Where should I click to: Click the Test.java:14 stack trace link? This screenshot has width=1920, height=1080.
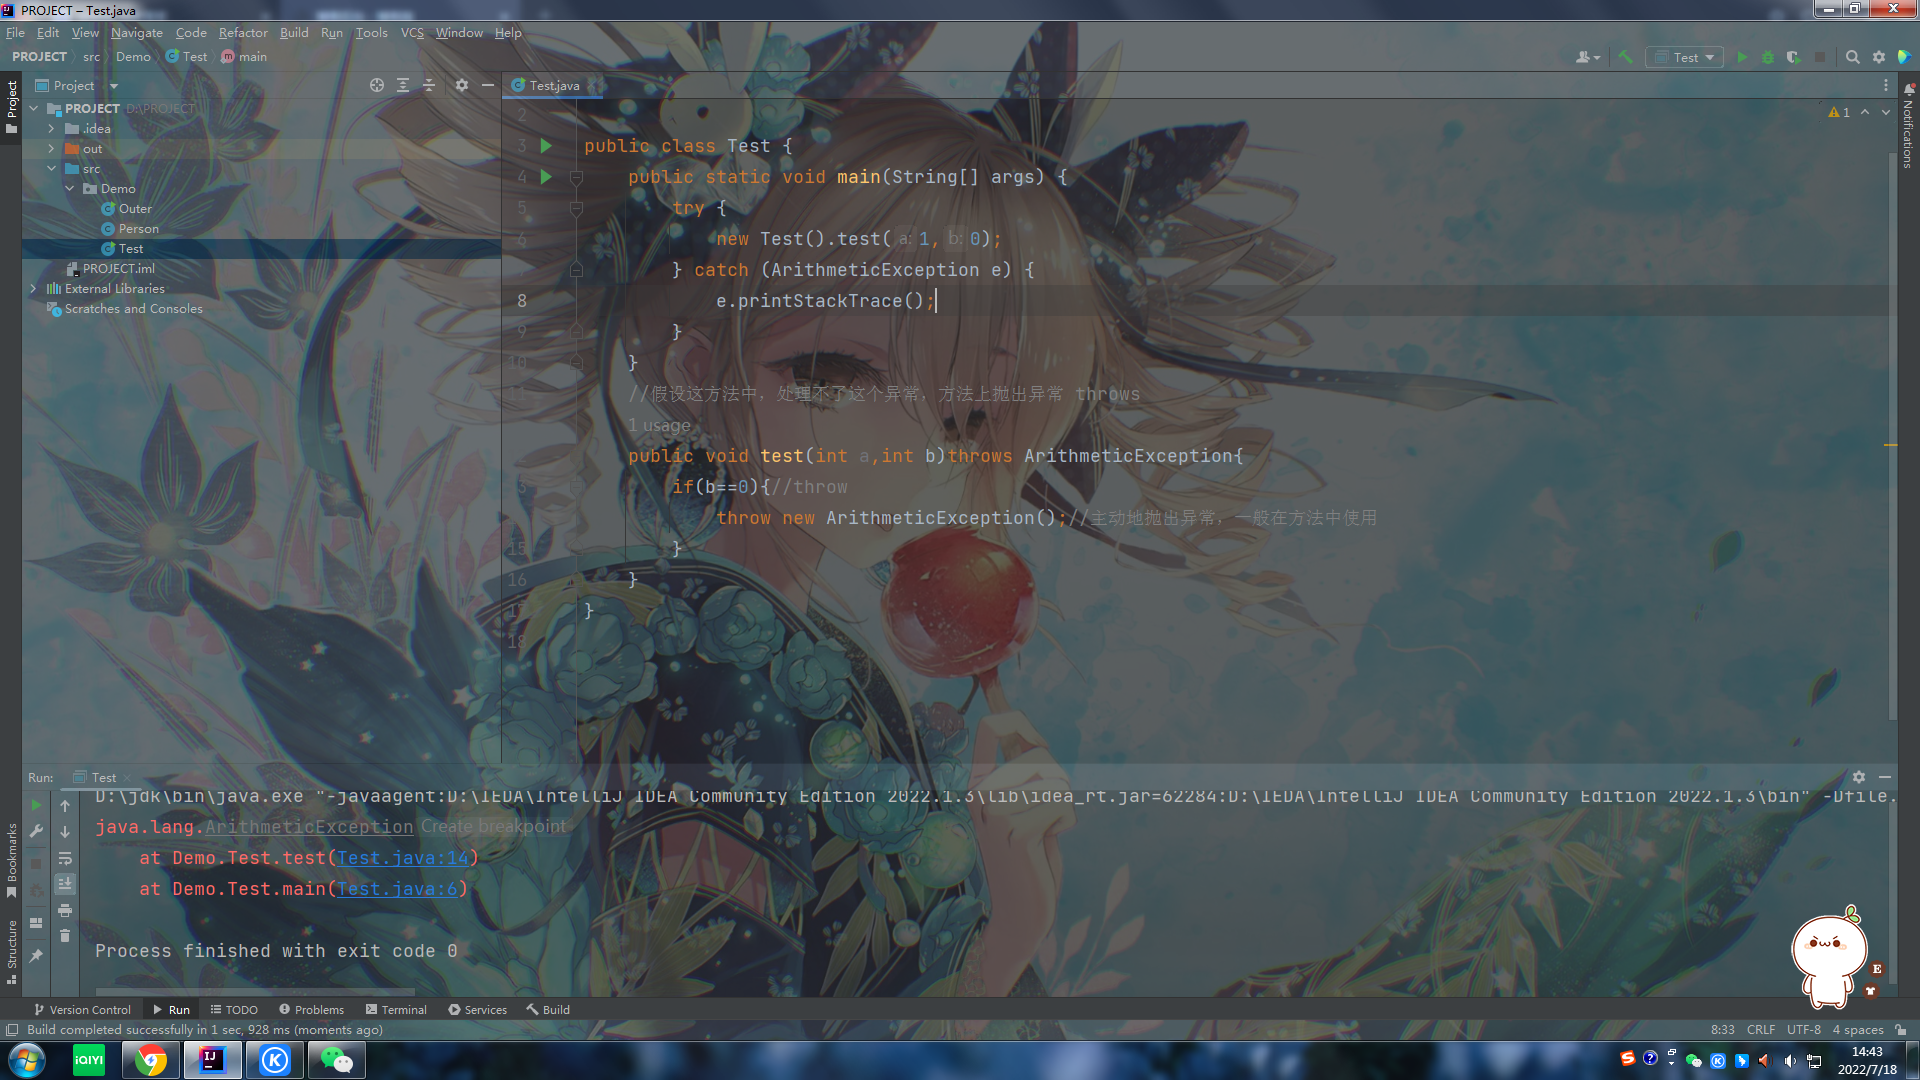[403, 858]
